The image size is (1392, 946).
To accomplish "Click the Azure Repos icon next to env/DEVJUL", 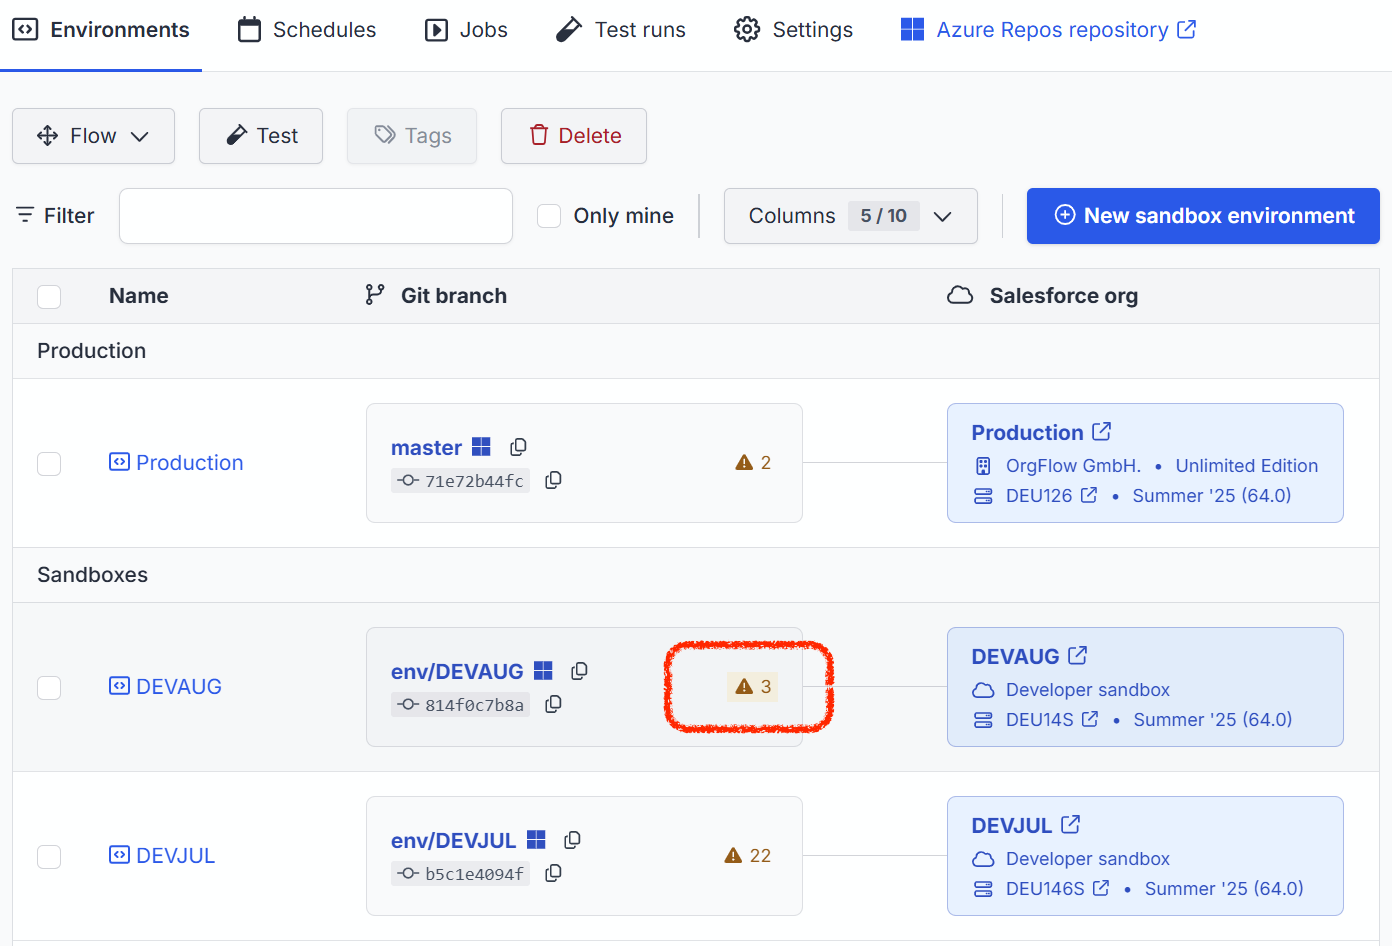I will pos(536,840).
